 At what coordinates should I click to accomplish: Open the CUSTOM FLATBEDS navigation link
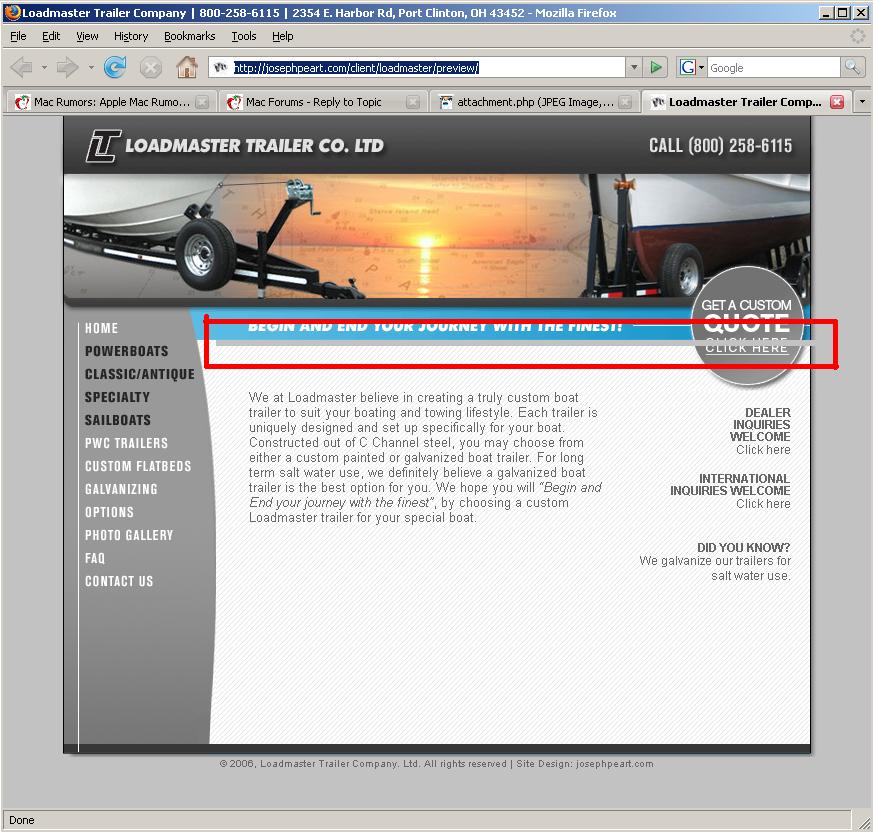(x=138, y=466)
